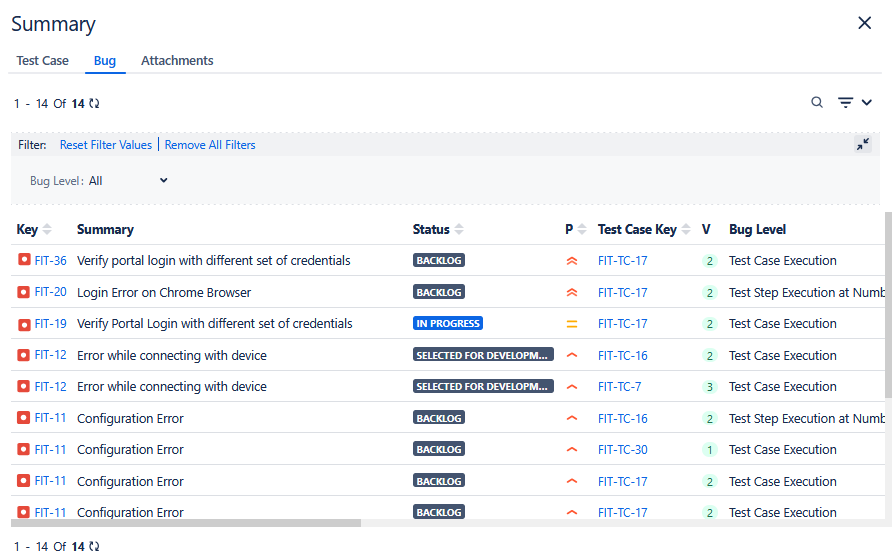Sort the Test Case Key column
Image resolution: width=892 pixels, height=555 pixels.
[x=686, y=230]
